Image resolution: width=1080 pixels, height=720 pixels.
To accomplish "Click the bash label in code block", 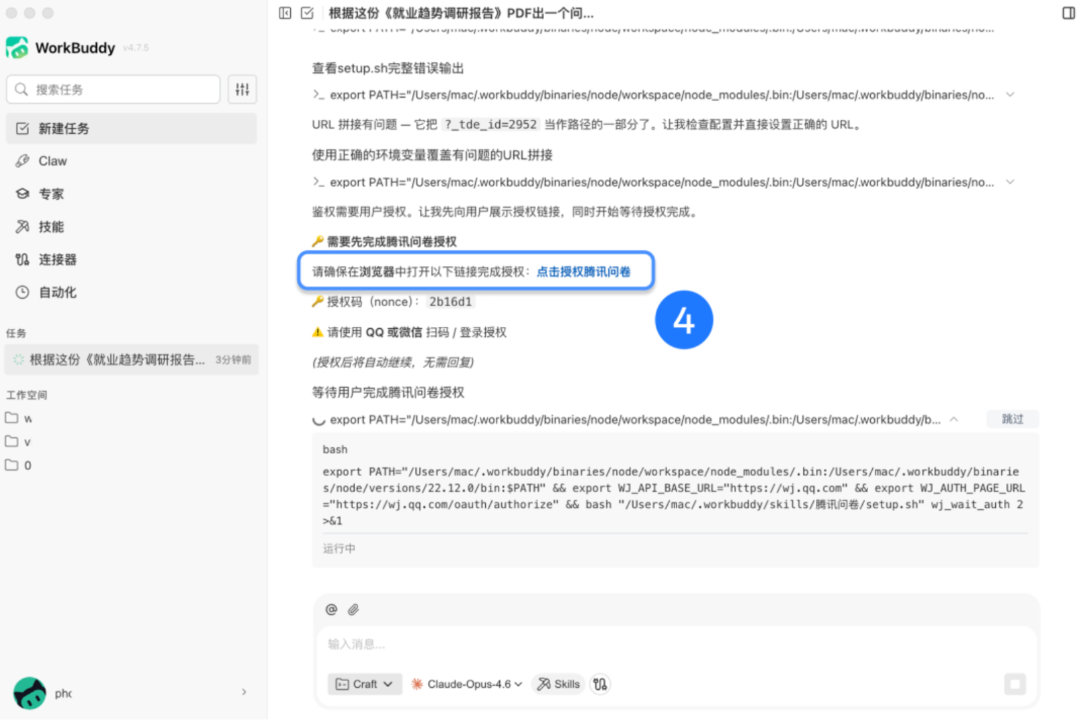I will (335, 450).
